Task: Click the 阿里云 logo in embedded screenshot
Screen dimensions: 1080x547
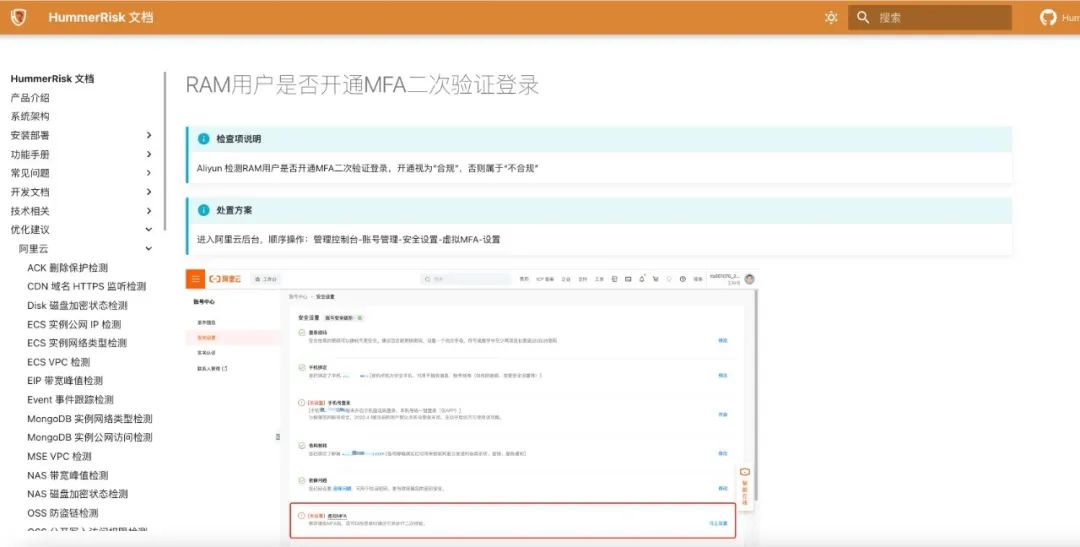Action: tap(225, 279)
